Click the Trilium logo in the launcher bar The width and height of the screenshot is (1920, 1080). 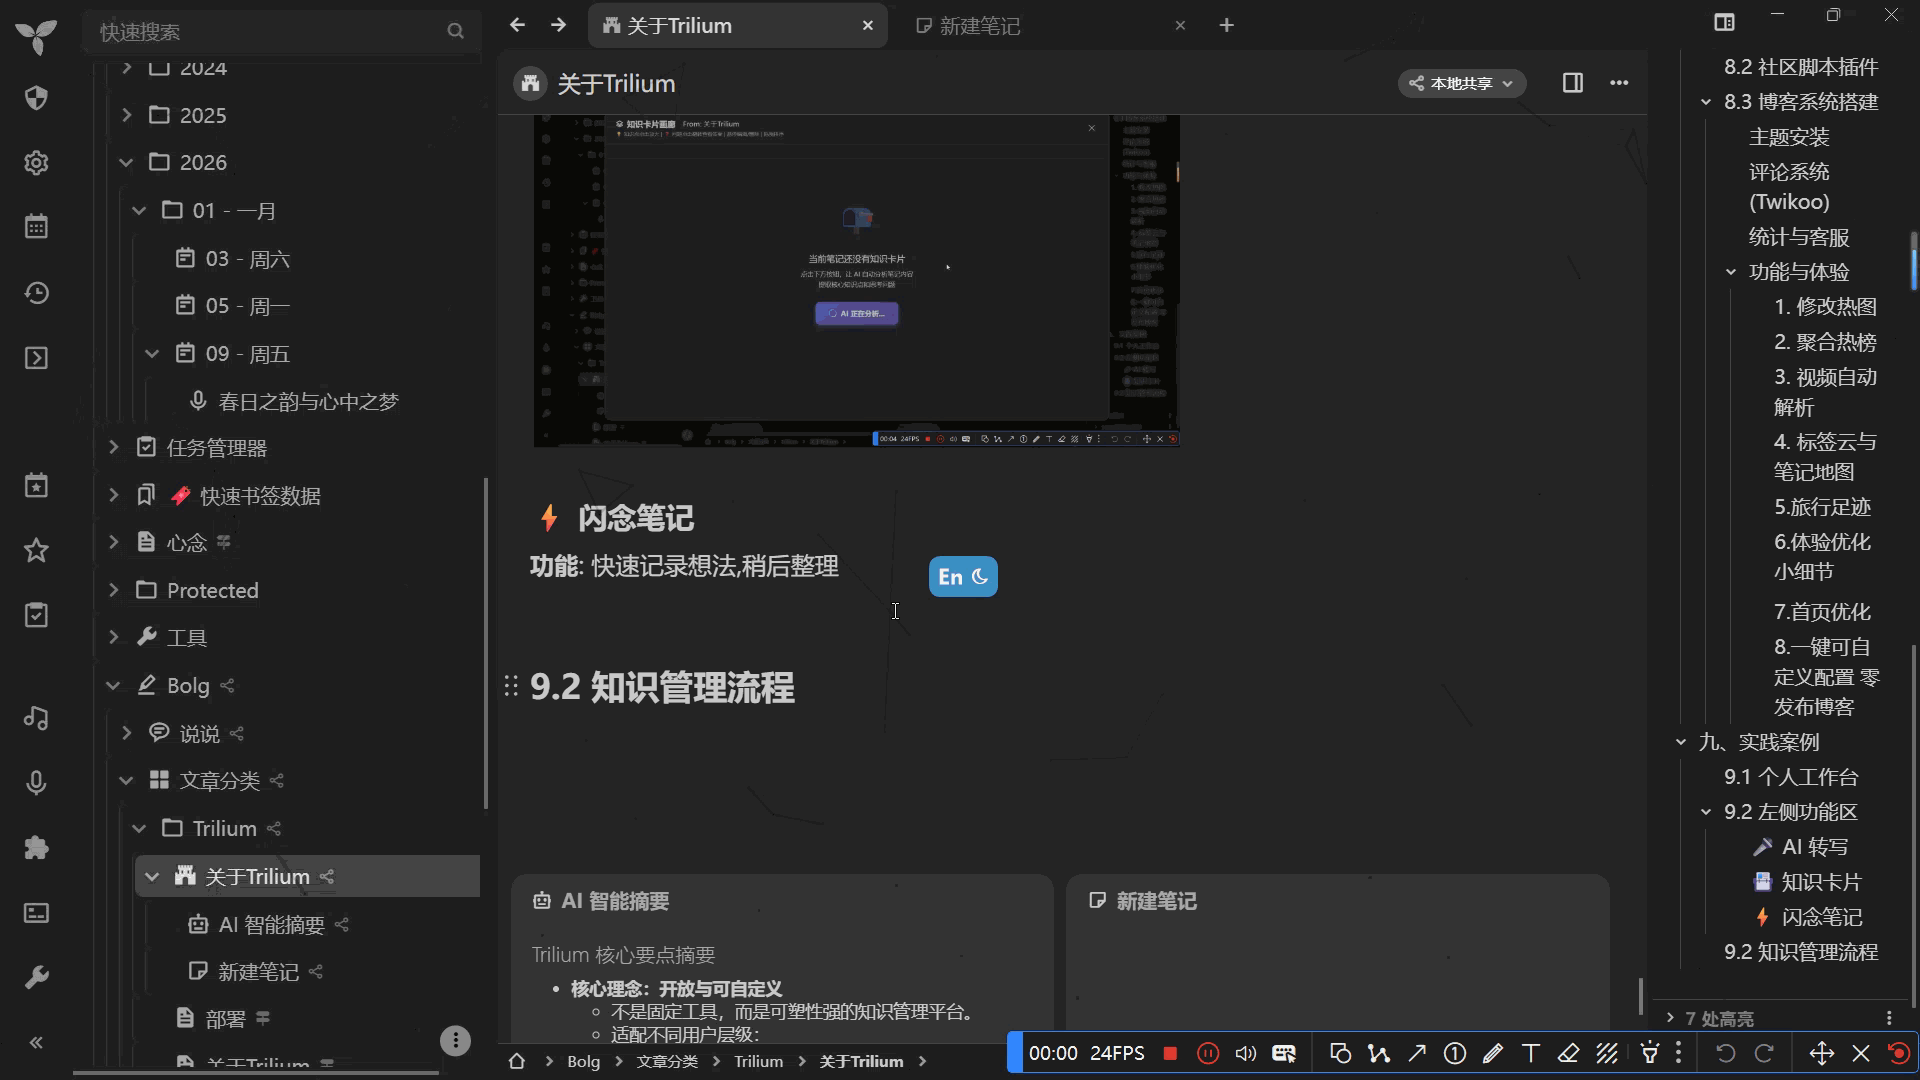pos(36,36)
